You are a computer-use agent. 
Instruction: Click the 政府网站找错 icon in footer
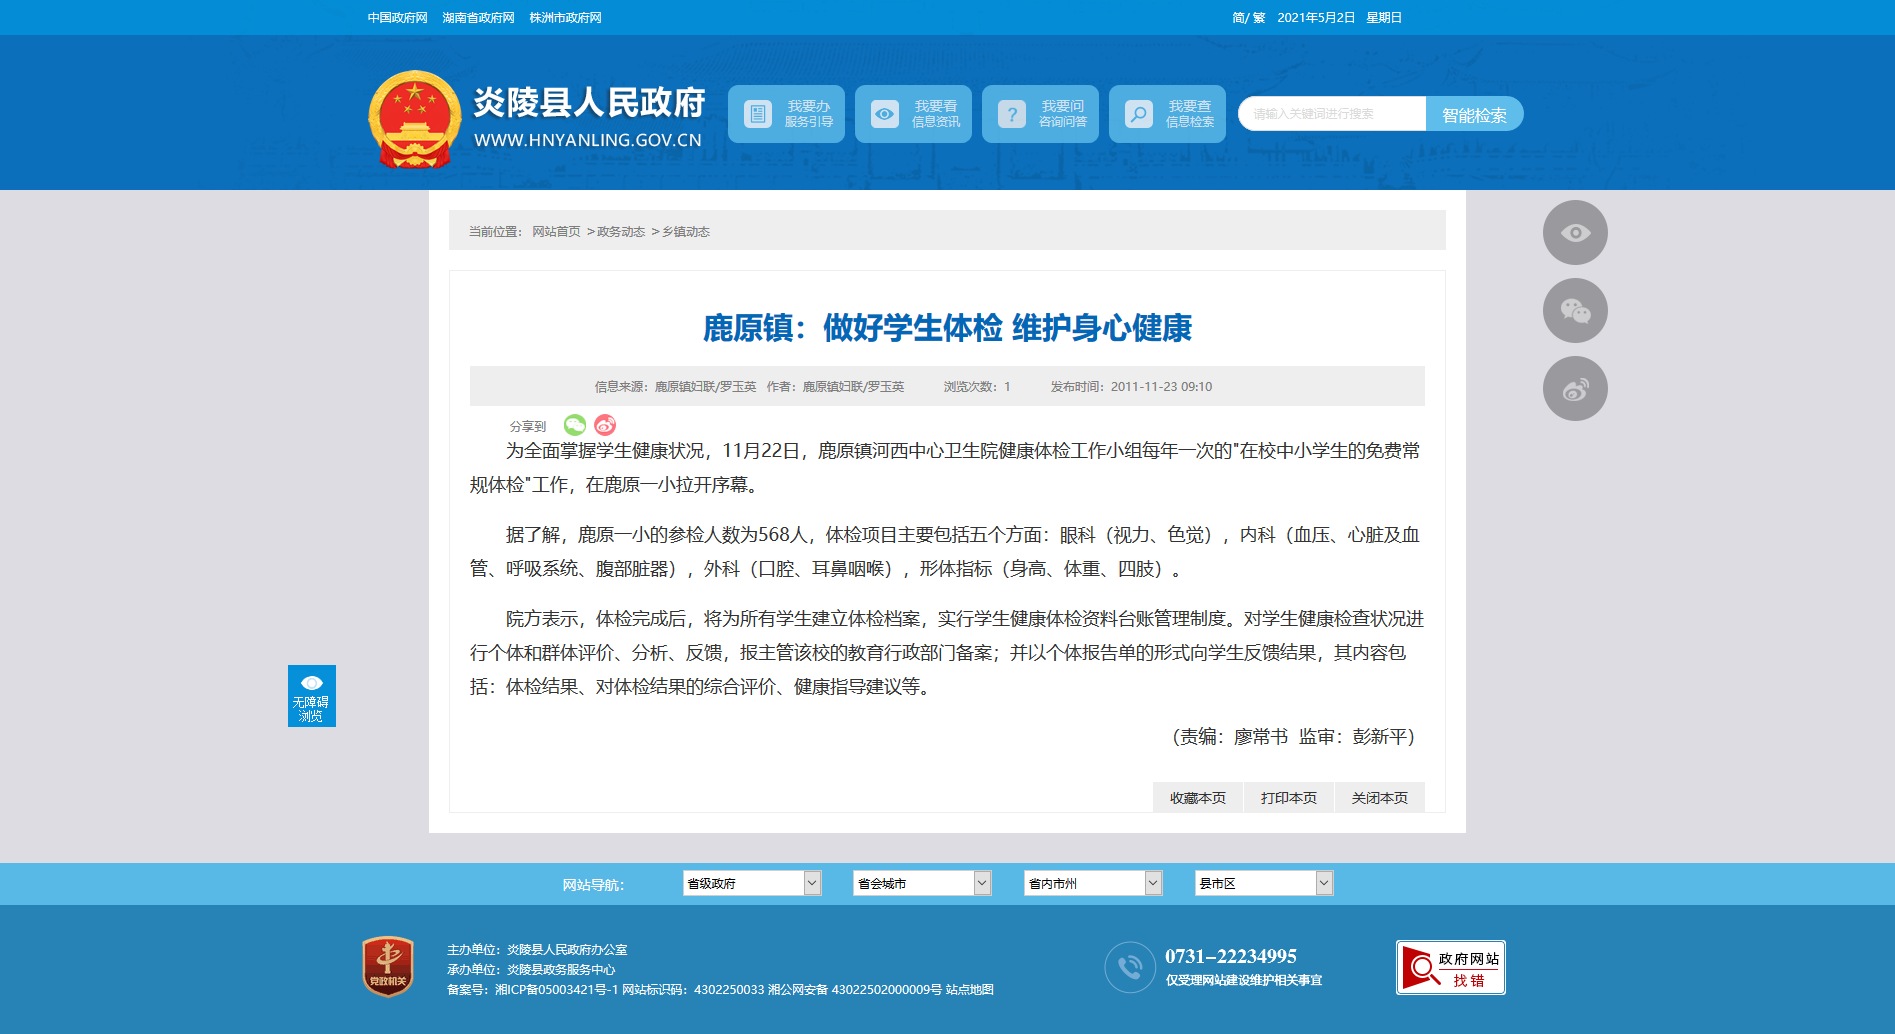point(1450,967)
